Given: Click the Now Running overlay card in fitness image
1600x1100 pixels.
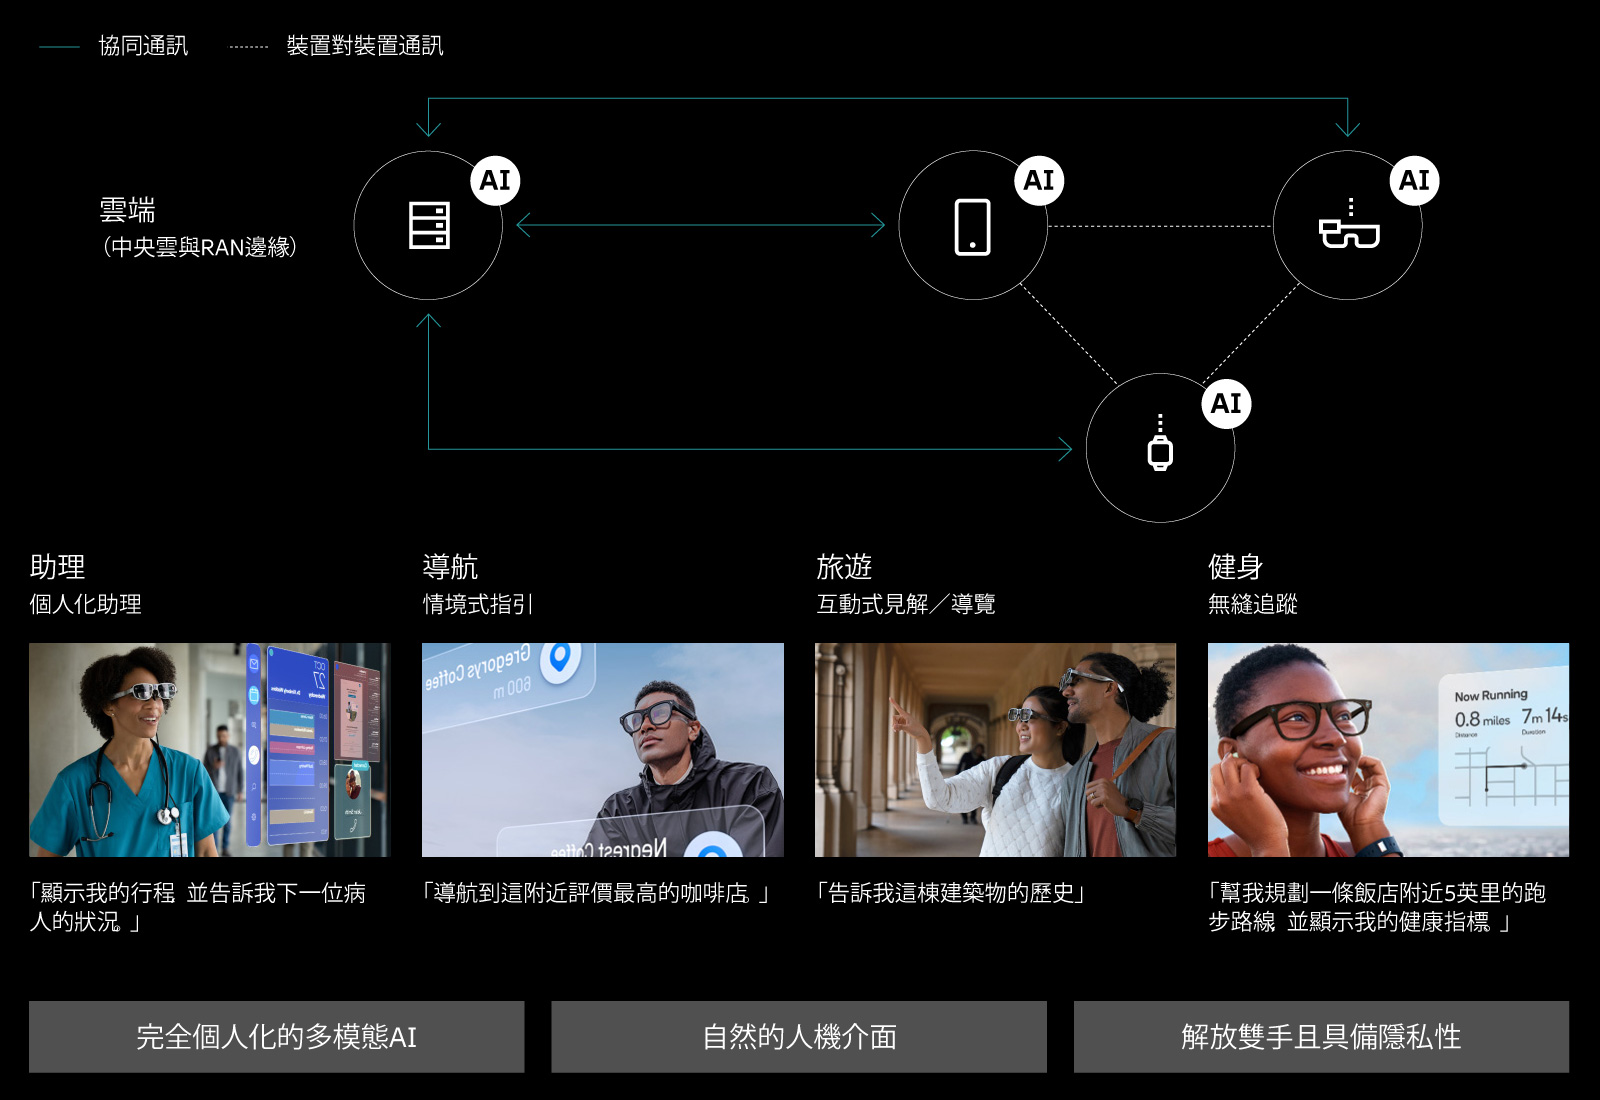Looking at the screenshot, I should [x=1504, y=746].
